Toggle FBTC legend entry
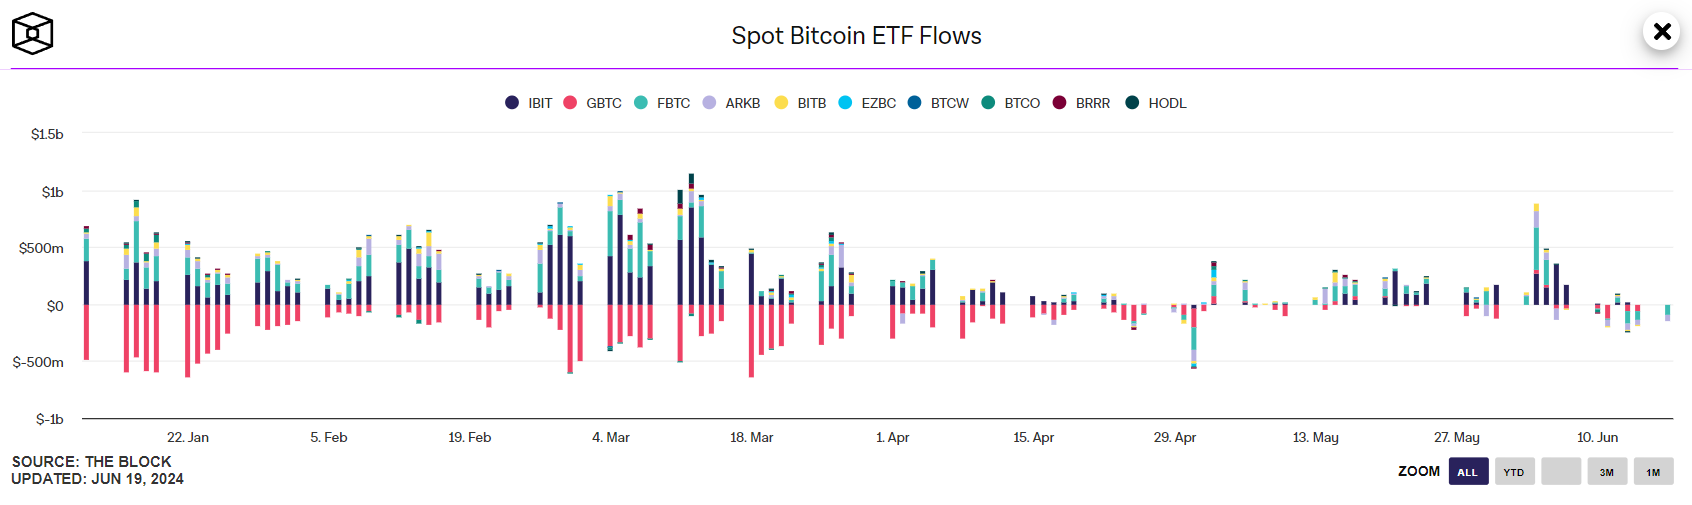The width and height of the screenshot is (1692, 505). coord(662,103)
